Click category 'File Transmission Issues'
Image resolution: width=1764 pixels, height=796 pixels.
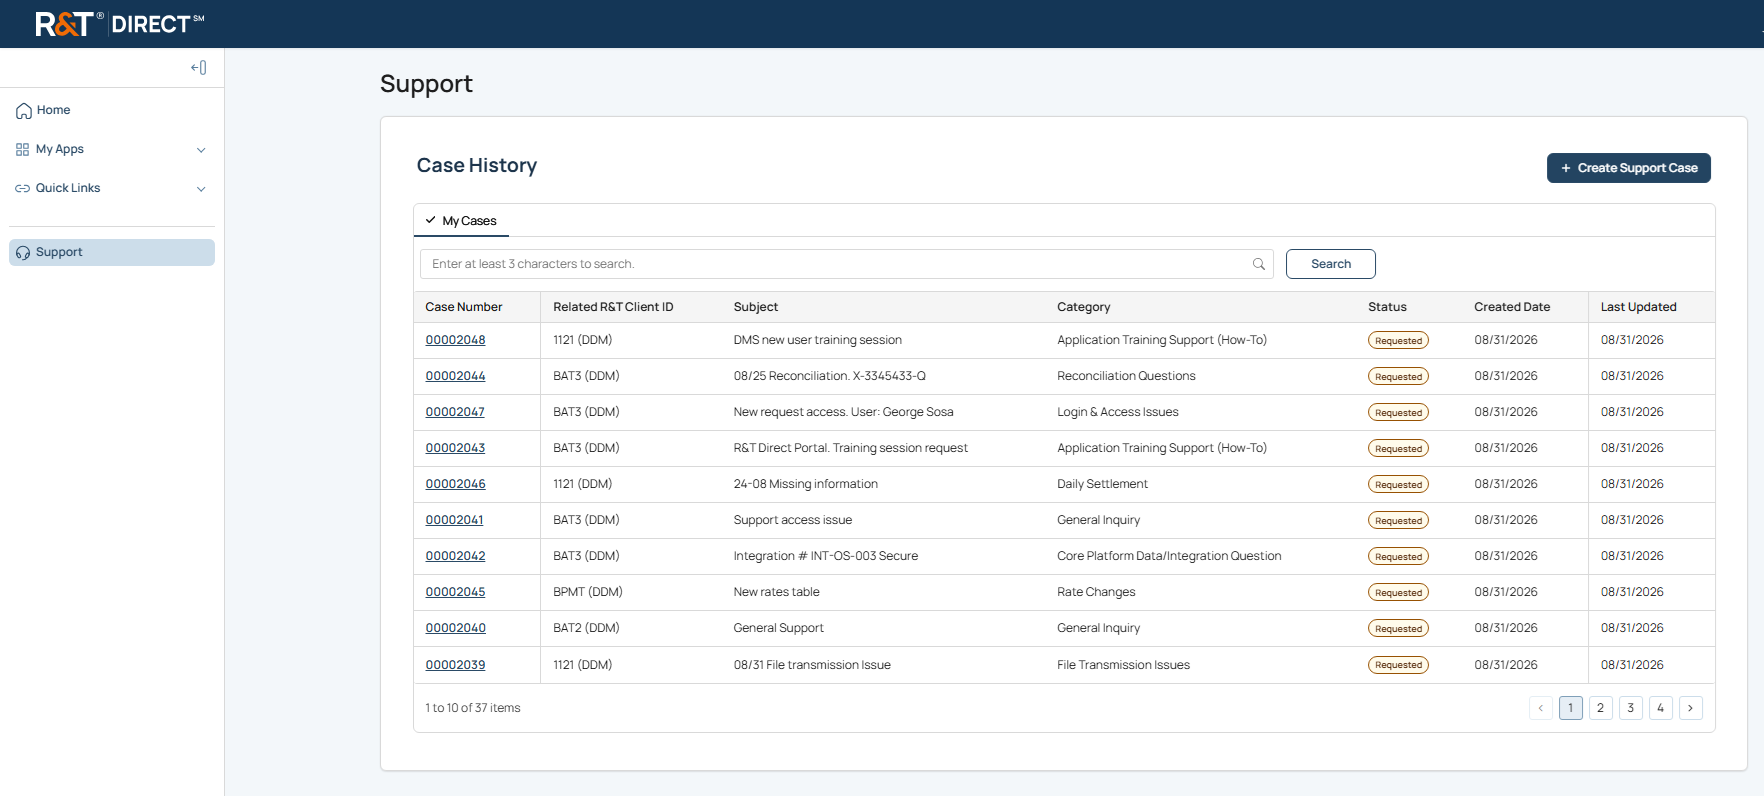click(x=1123, y=665)
